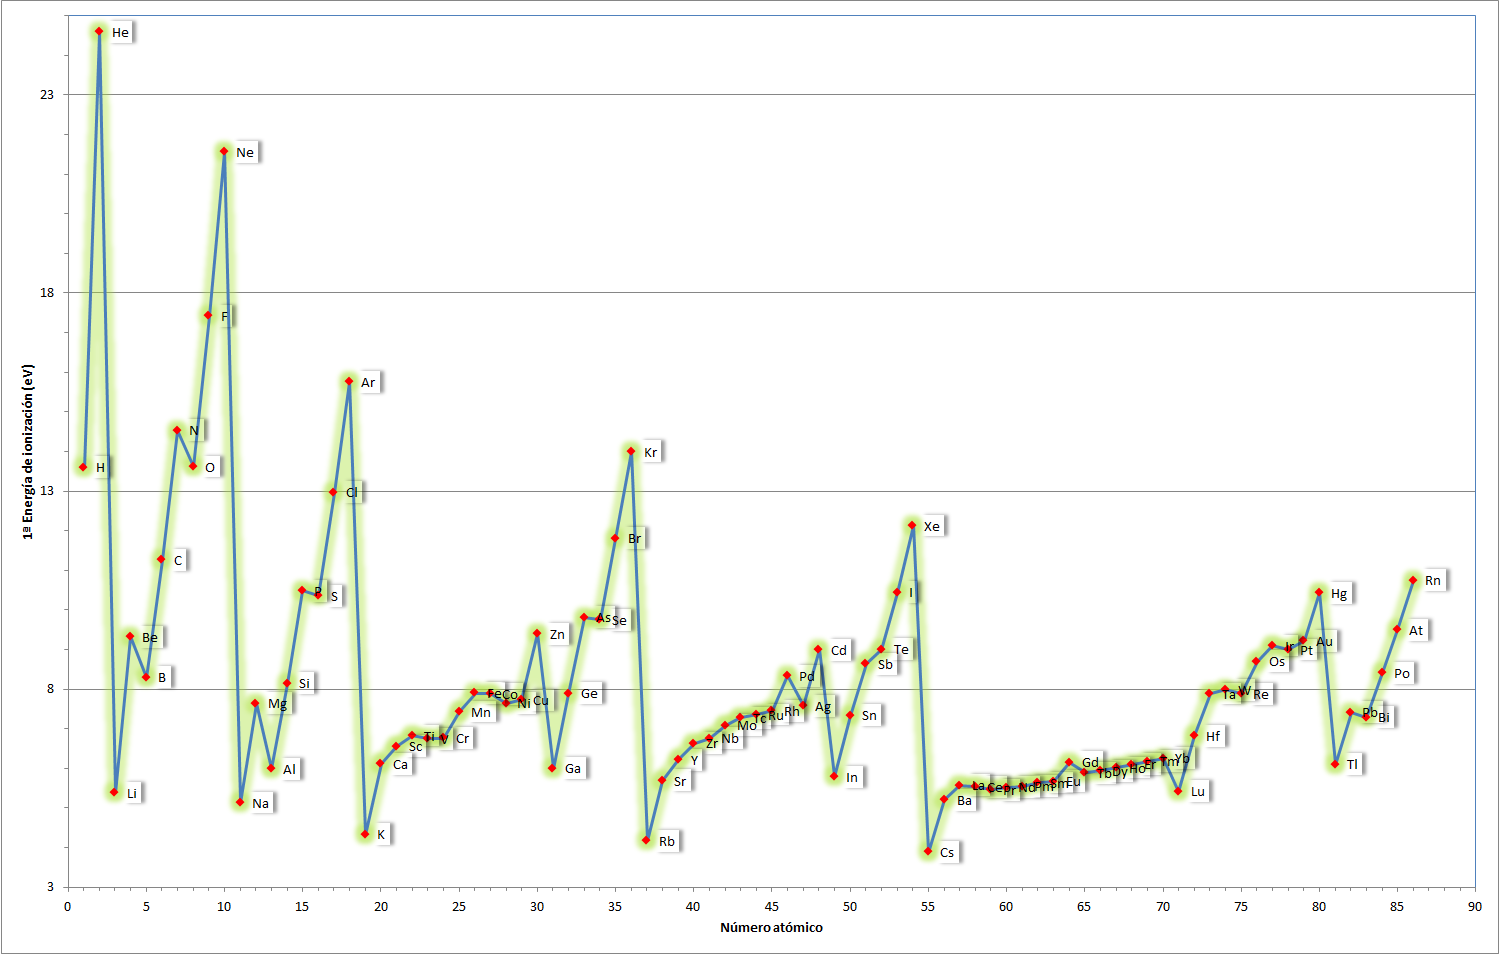This screenshot has height=954, width=1499.
Task: Click the Ar data label
Action: click(x=368, y=382)
